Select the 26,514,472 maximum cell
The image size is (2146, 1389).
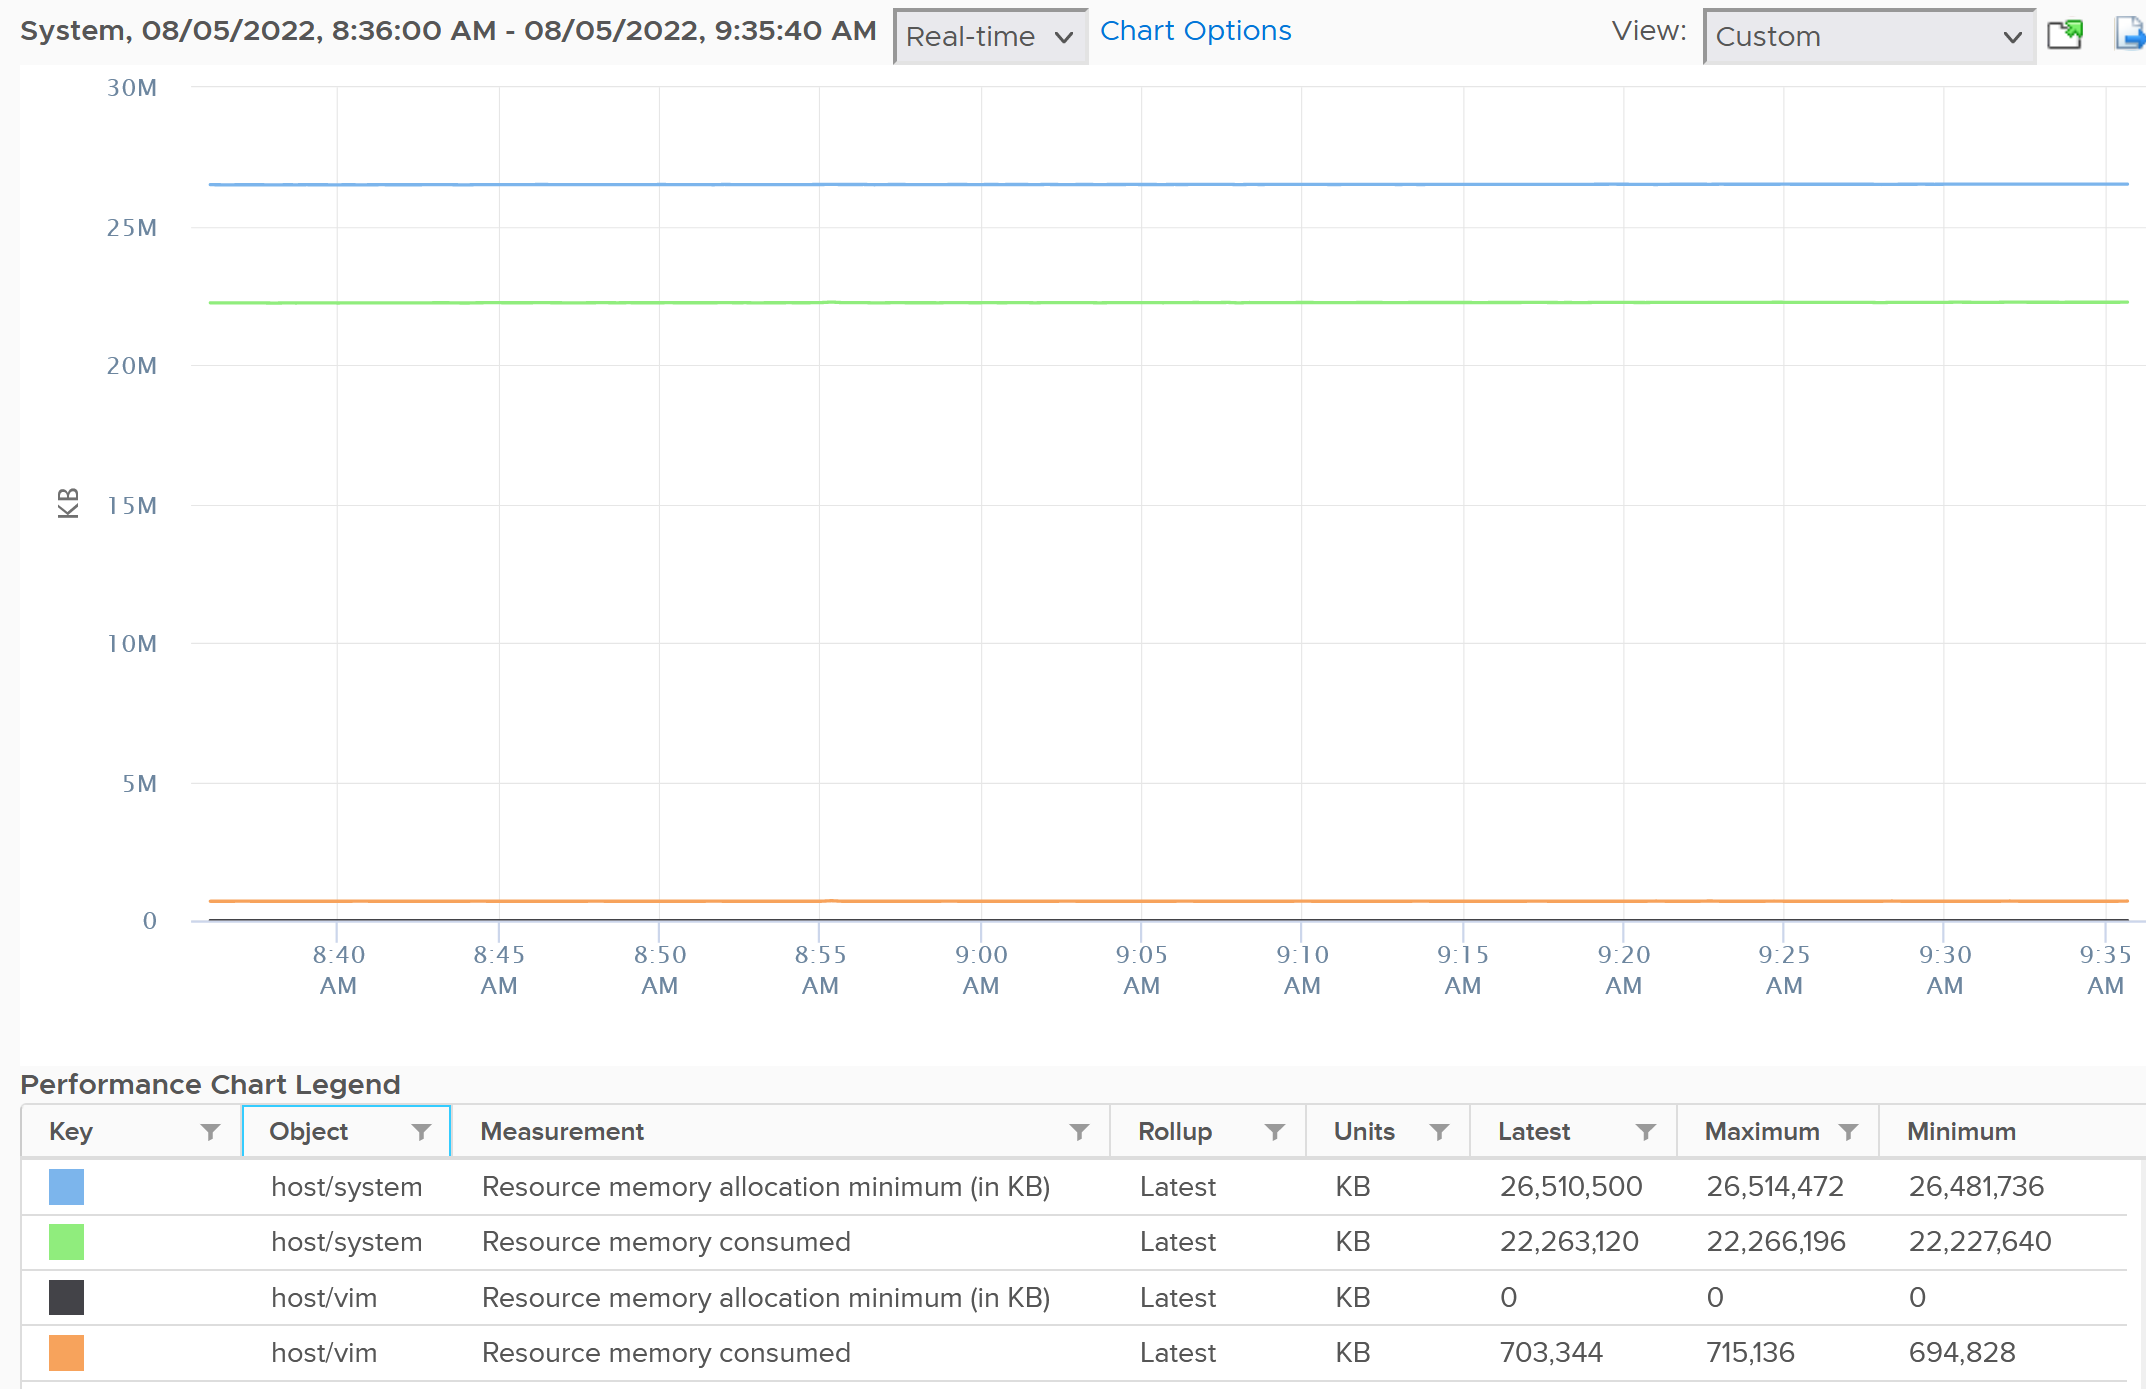pos(1775,1187)
